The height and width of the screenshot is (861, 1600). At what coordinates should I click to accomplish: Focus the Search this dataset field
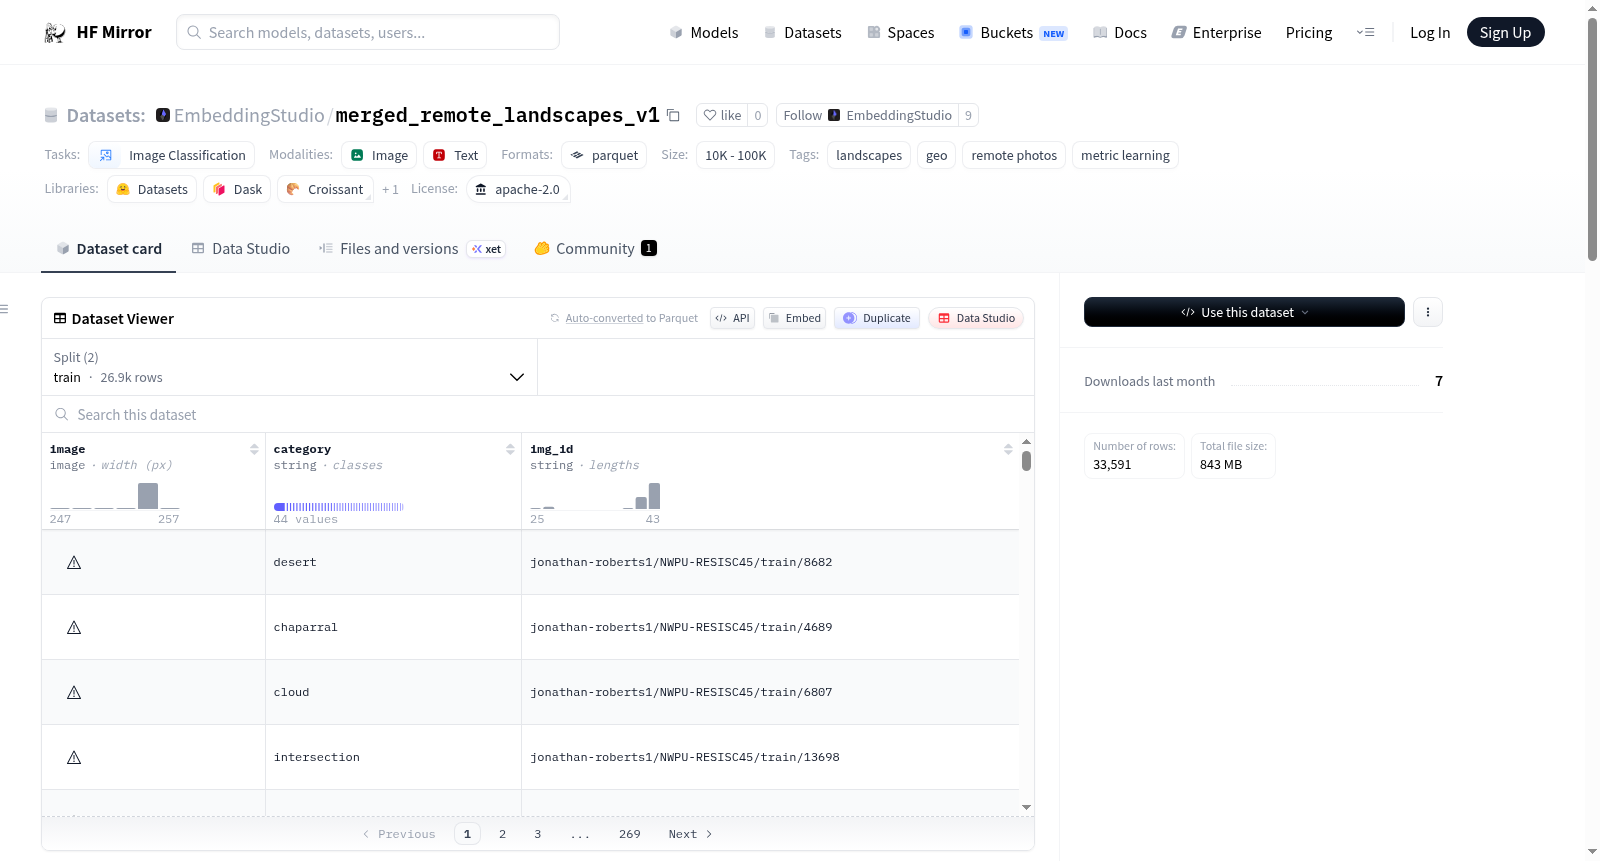coord(538,415)
